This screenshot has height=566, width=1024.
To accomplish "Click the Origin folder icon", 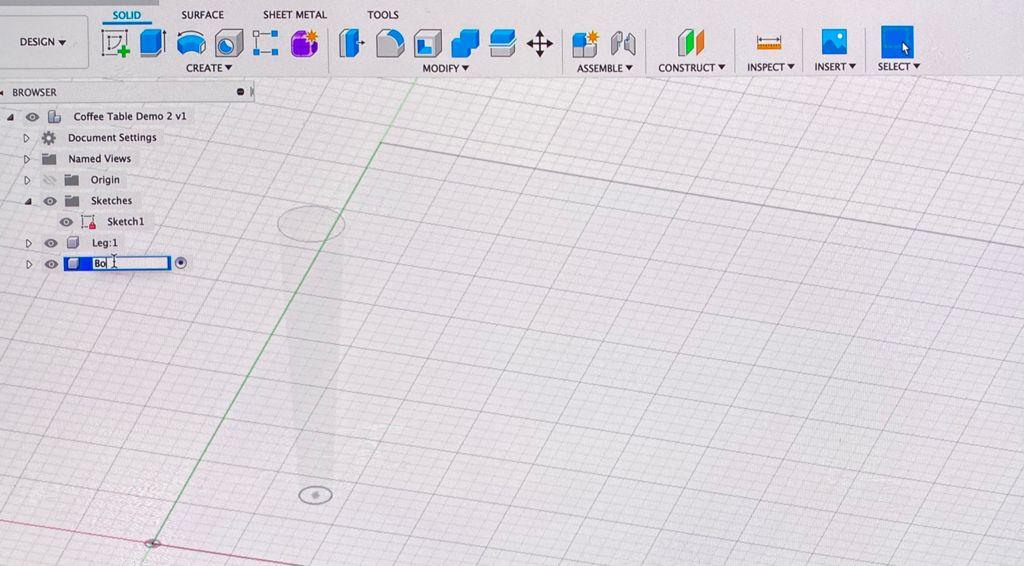I will click(x=72, y=180).
